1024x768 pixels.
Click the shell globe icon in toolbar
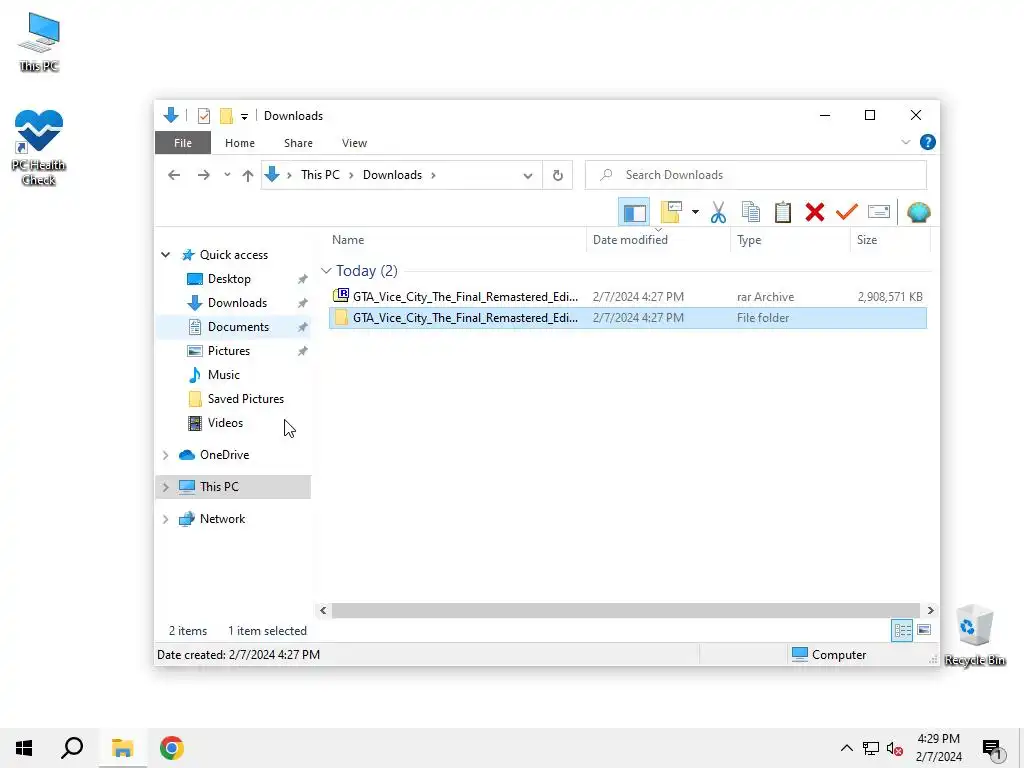tap(918, 212)
